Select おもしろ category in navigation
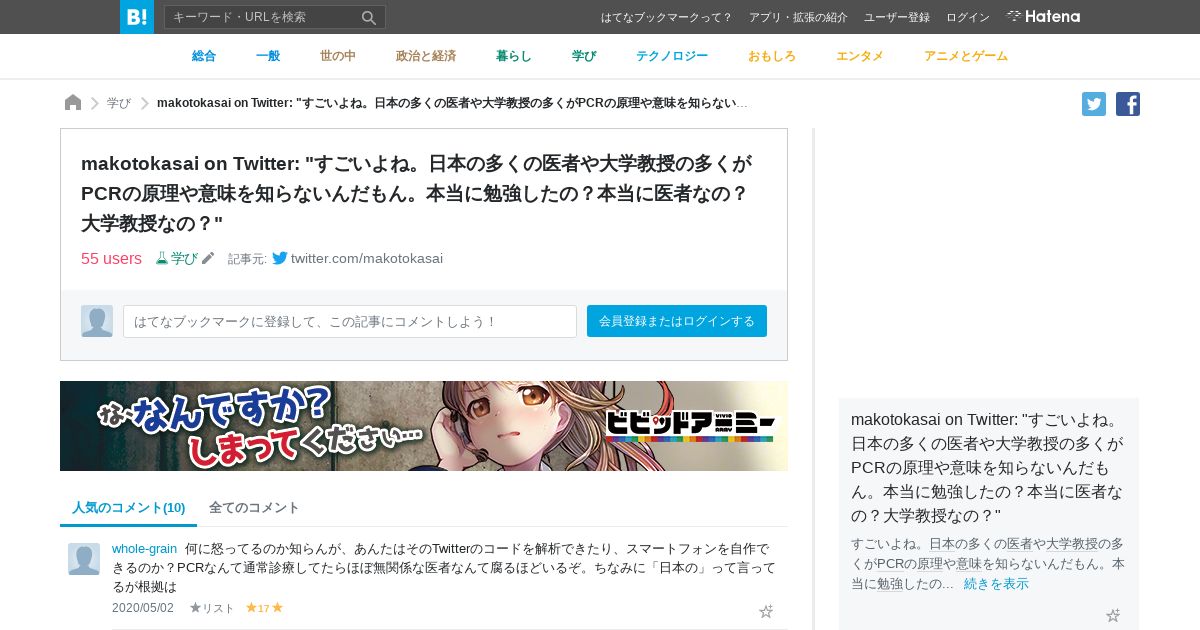 point(772,56)
